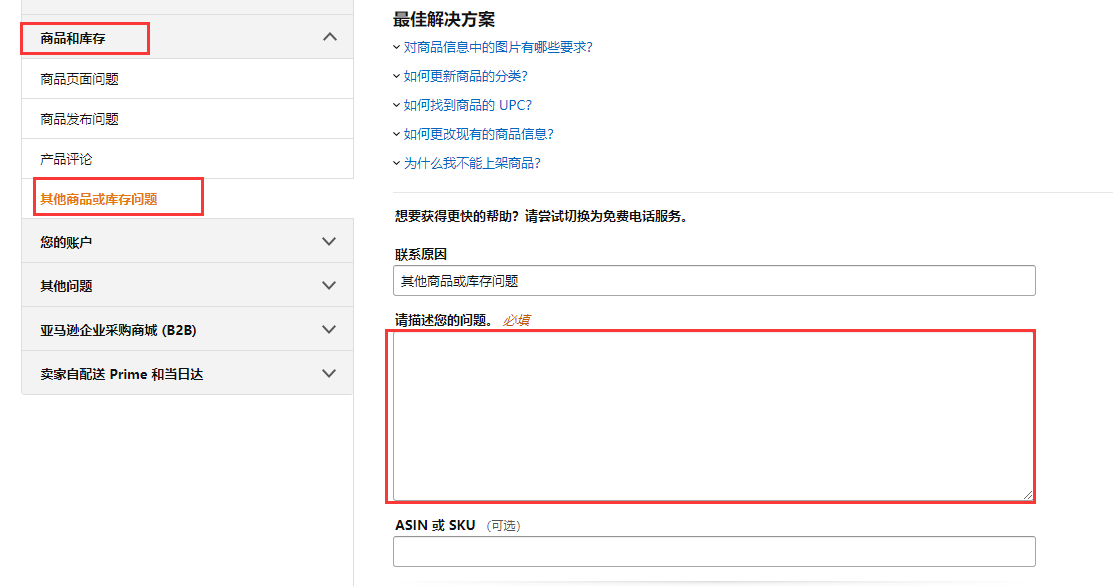
Task: Open link 如何更改现有的商品信息?
Action: (x=478, y=134)
